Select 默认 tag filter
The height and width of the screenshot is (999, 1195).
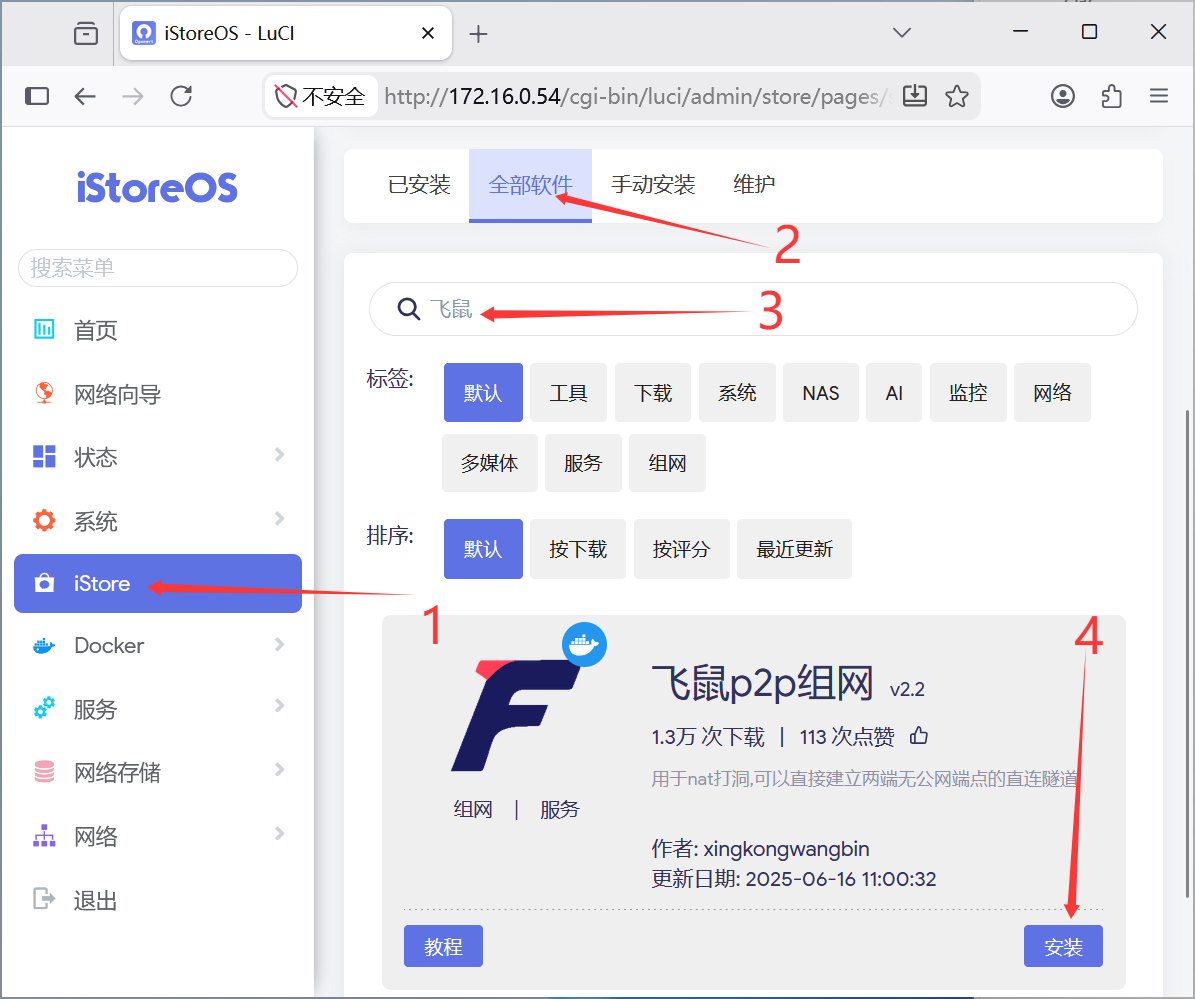coord(483,392)
